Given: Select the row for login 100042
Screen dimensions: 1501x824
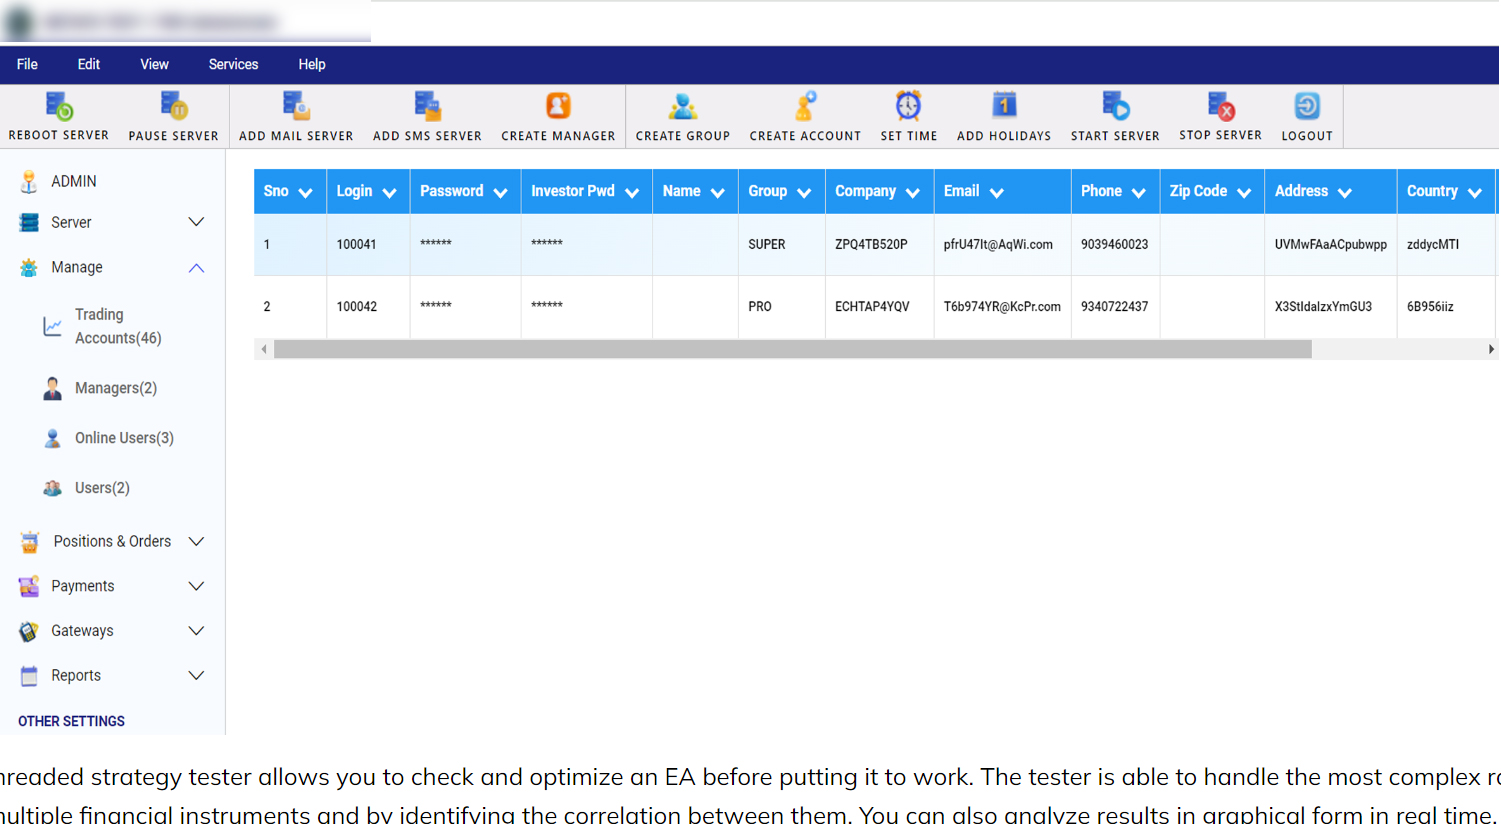Looking at the screenshot, I should pyautogui.click(x=600, y=306).
